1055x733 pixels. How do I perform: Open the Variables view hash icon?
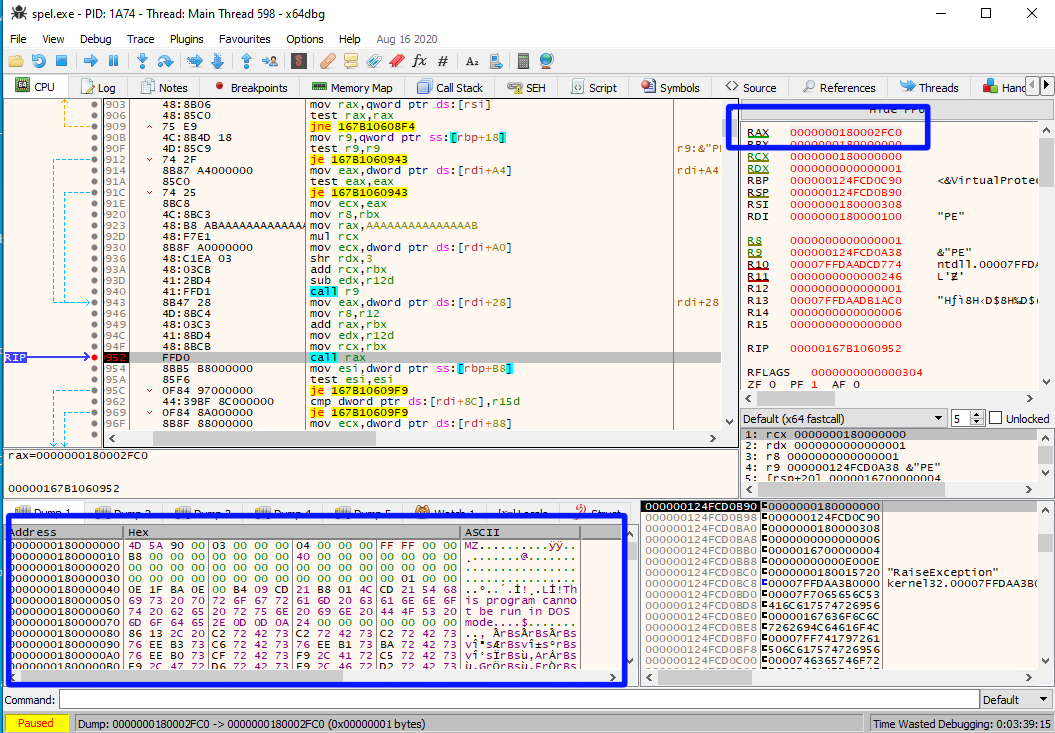(442, 61)
